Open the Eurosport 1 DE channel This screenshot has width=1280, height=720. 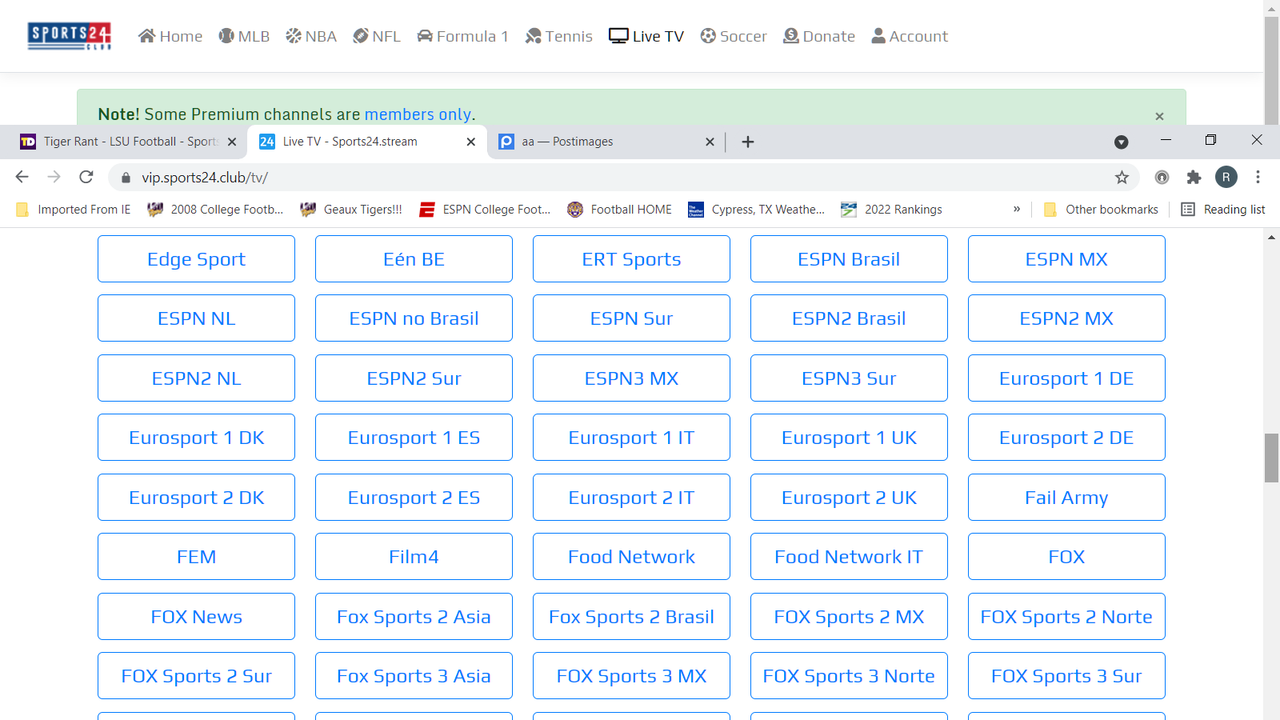tap(1066, 378)
